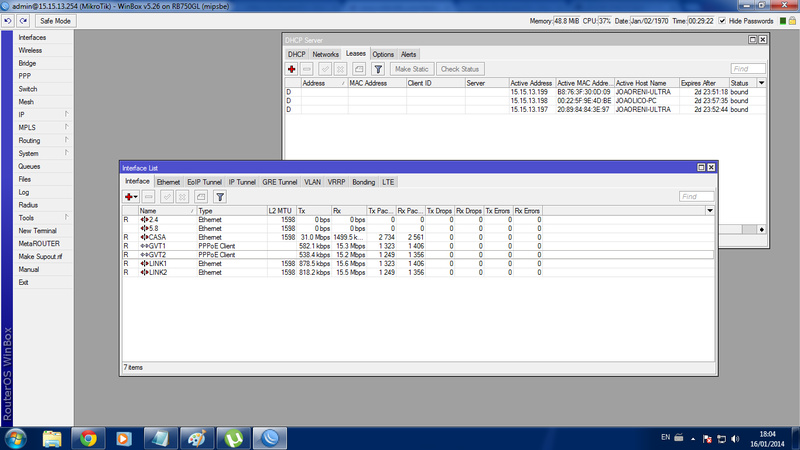Viewport: 800px width, 450px height.
Task: Open the Windows Start button
Action: [x=15, y=439]
